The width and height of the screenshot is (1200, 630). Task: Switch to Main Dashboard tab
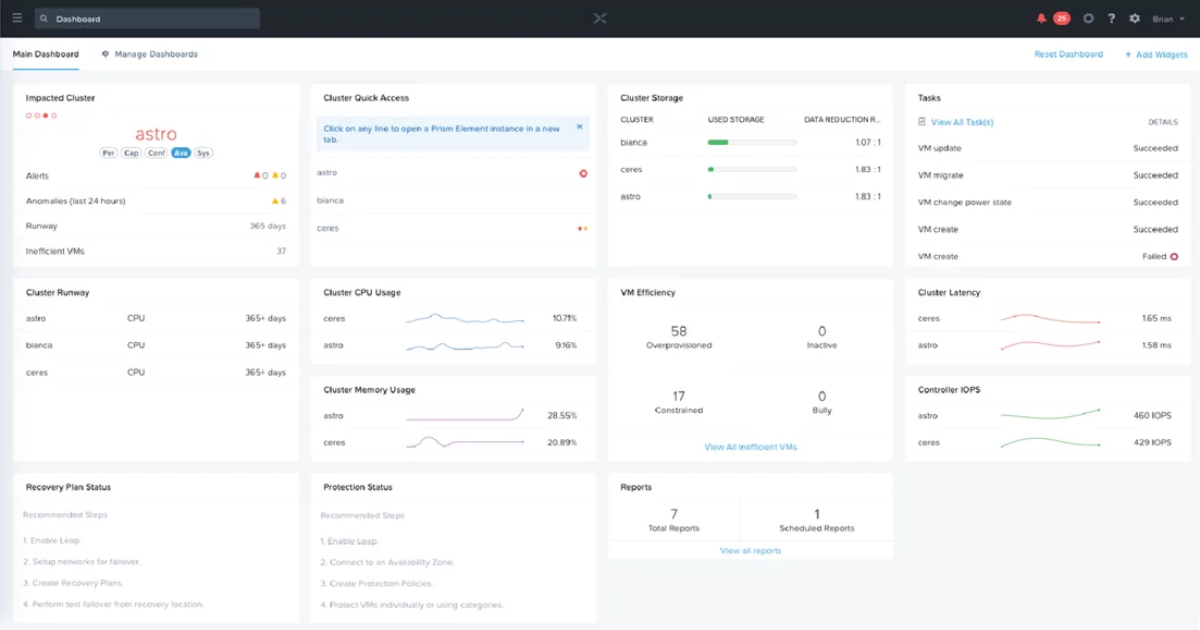click(45, 54)
